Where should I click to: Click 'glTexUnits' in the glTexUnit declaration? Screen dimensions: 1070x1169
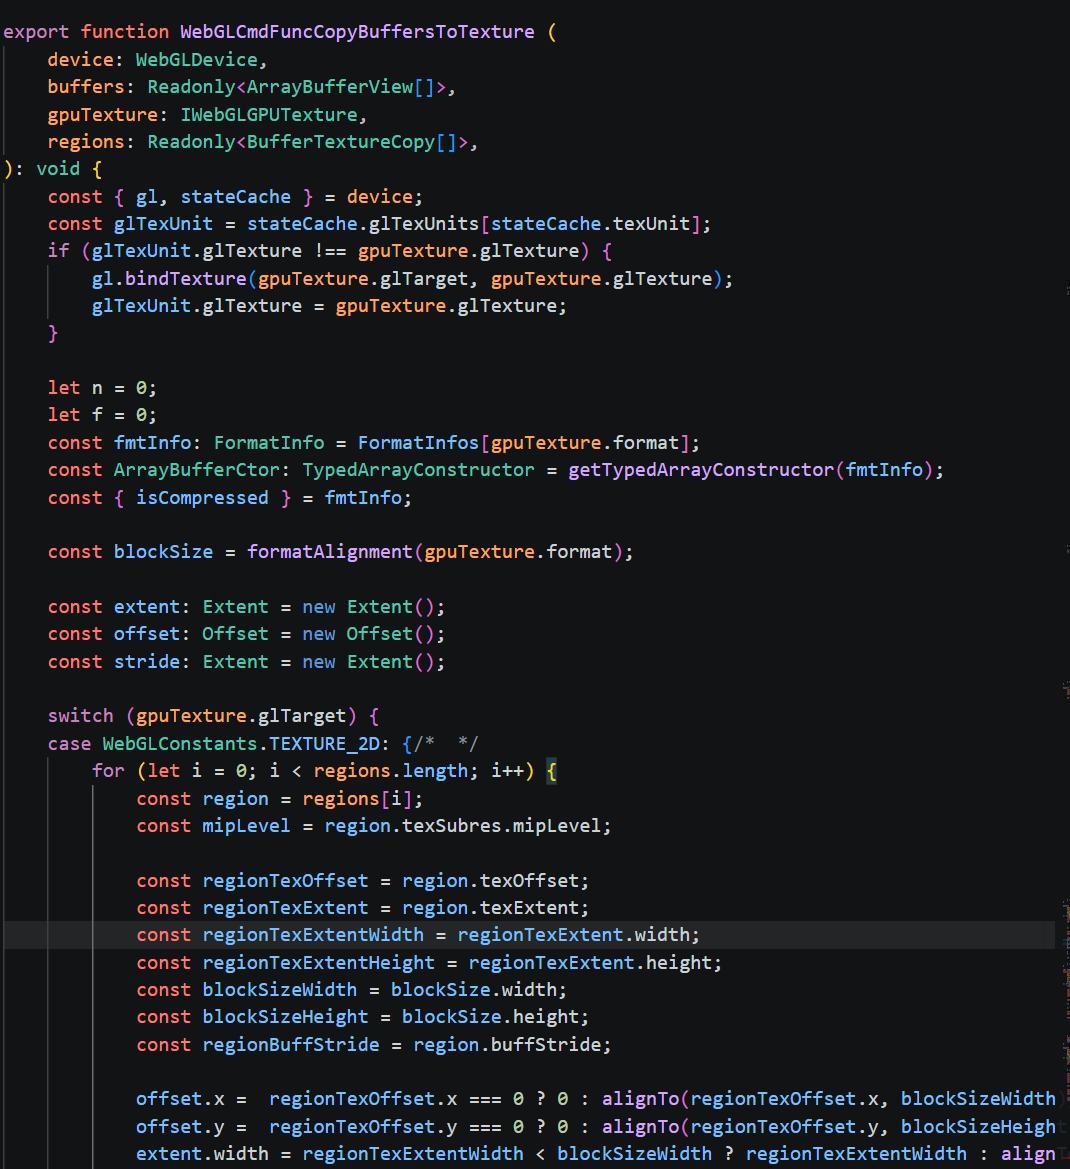(424, 224)
